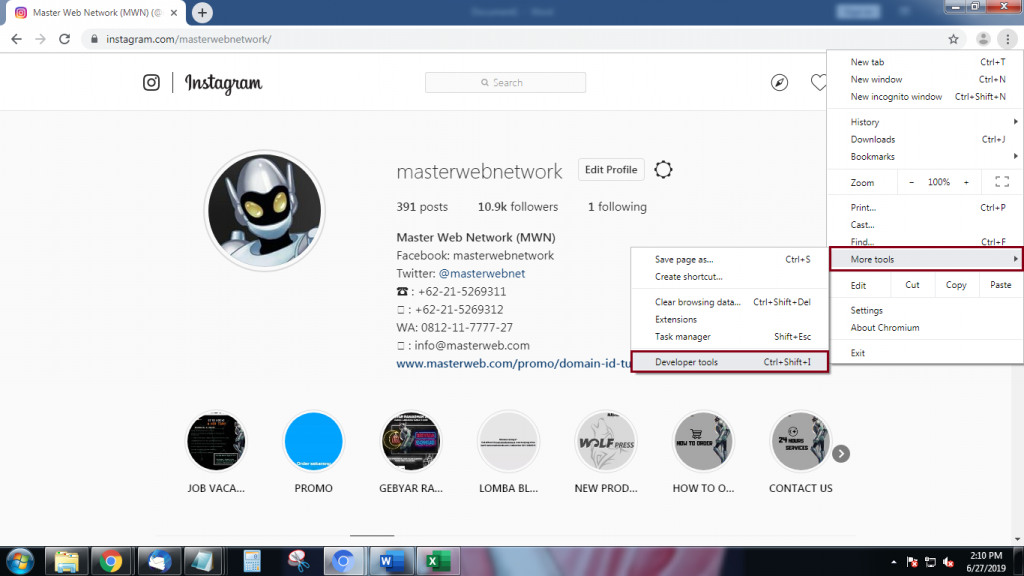Increase zoom with the plus button

967,182
